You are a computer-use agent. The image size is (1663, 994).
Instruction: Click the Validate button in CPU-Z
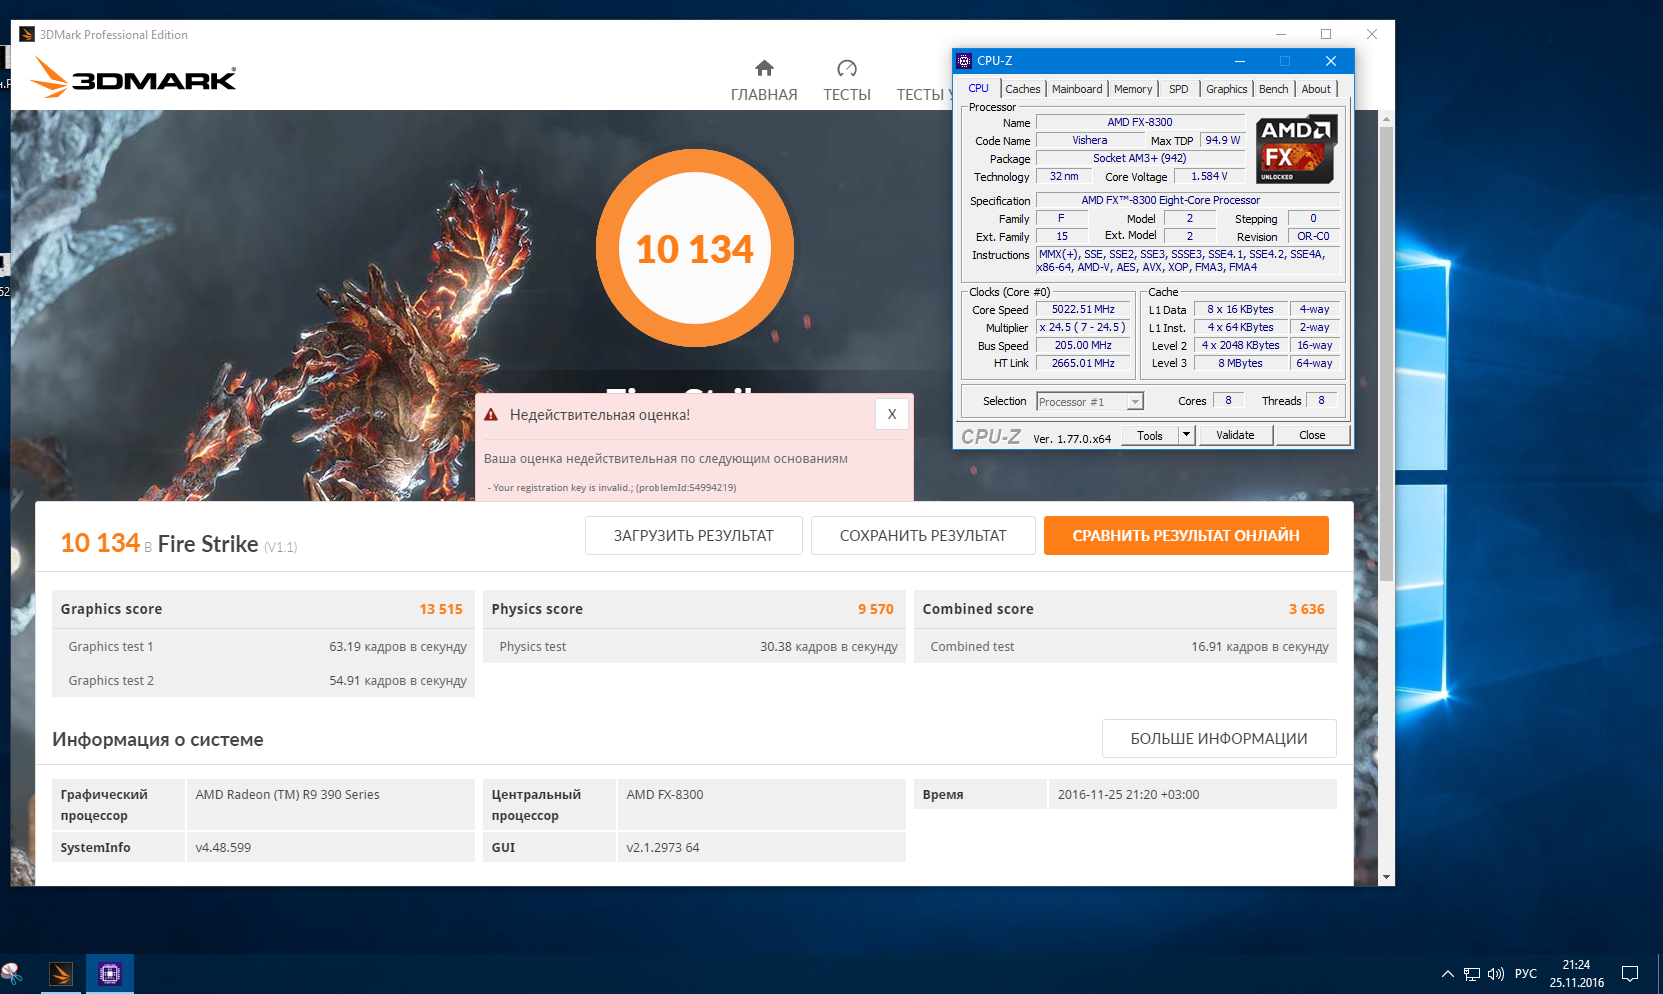point(1235,435)
